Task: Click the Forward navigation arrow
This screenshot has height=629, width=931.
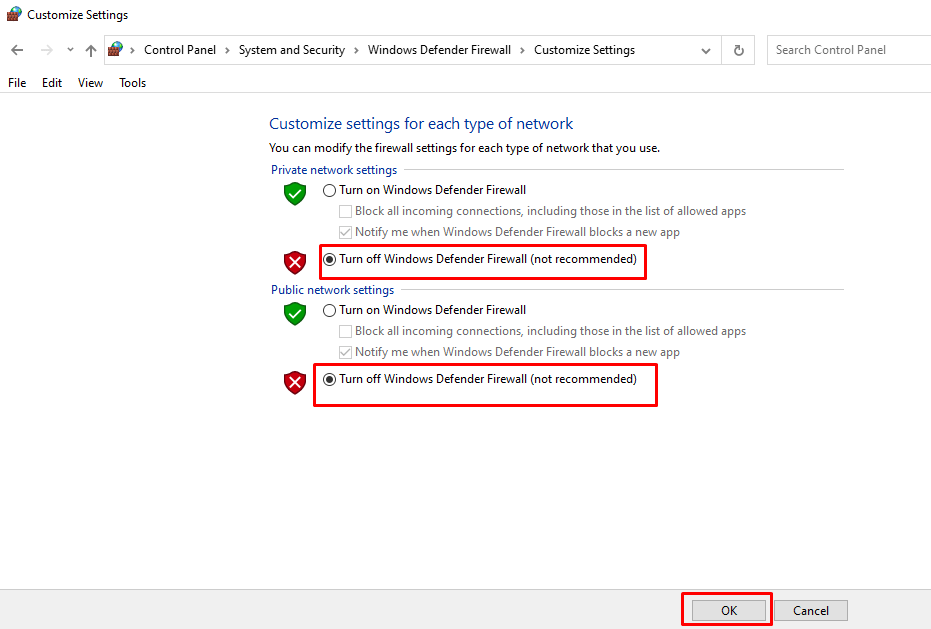Action: click(46, 50)
